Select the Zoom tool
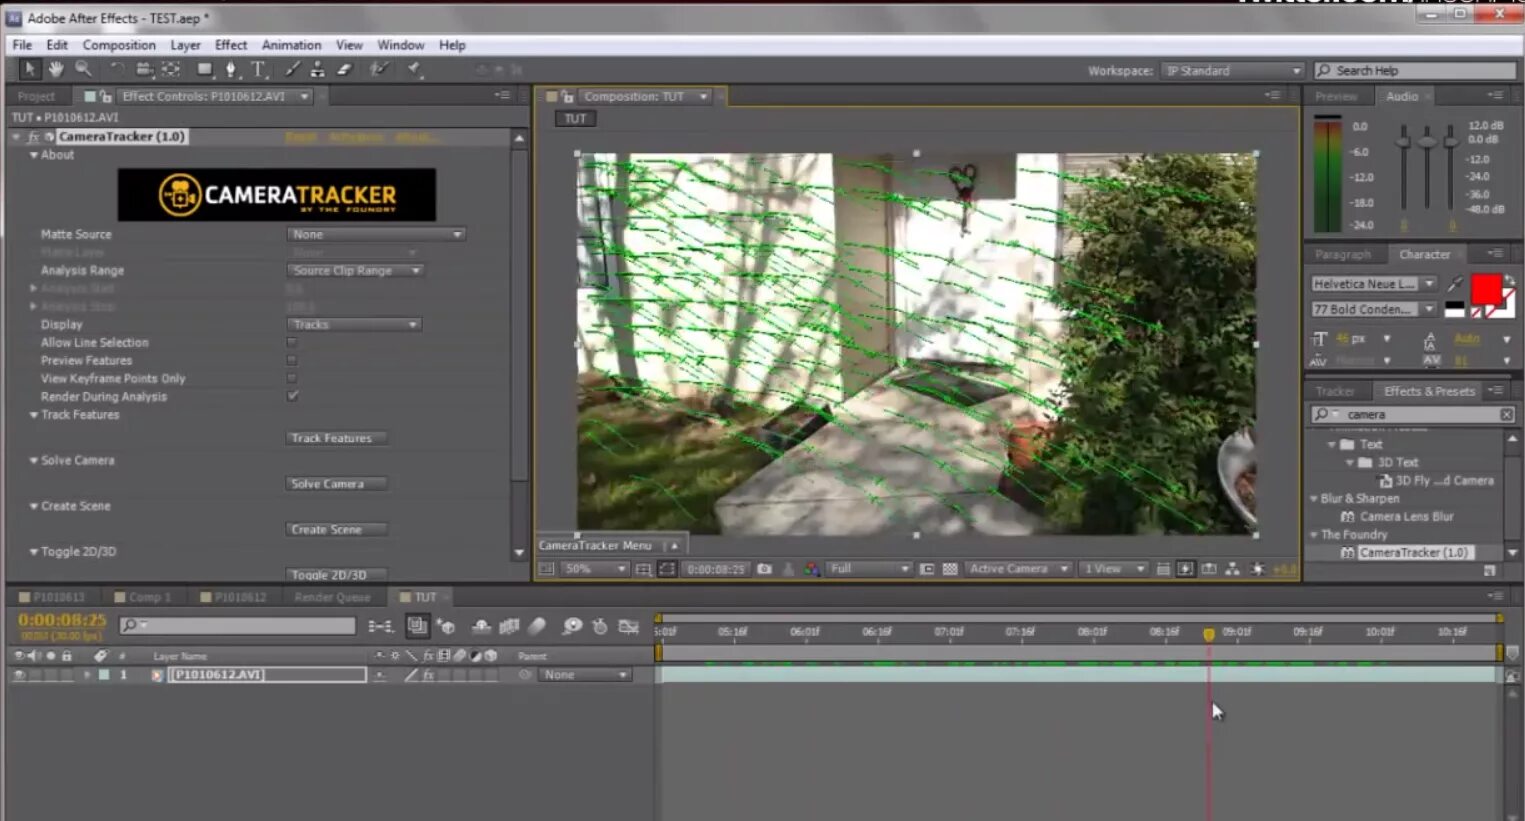1525x821 pixels. tap(83, 69)
